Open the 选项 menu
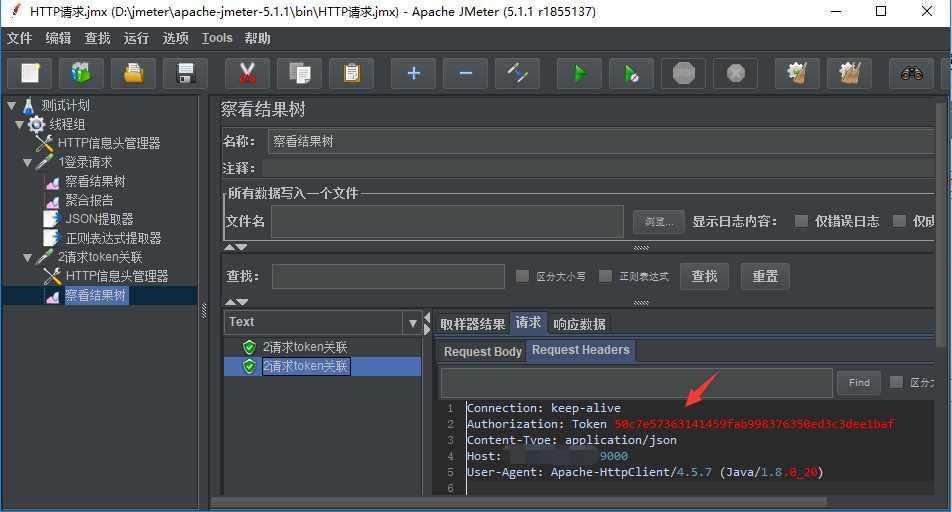 pos(175,38)
